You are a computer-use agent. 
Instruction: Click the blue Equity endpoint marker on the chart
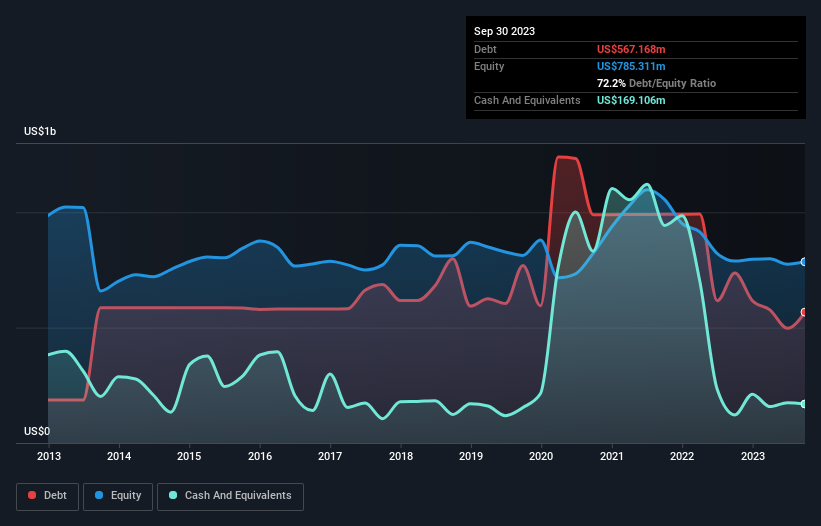(x=804, y=262)
